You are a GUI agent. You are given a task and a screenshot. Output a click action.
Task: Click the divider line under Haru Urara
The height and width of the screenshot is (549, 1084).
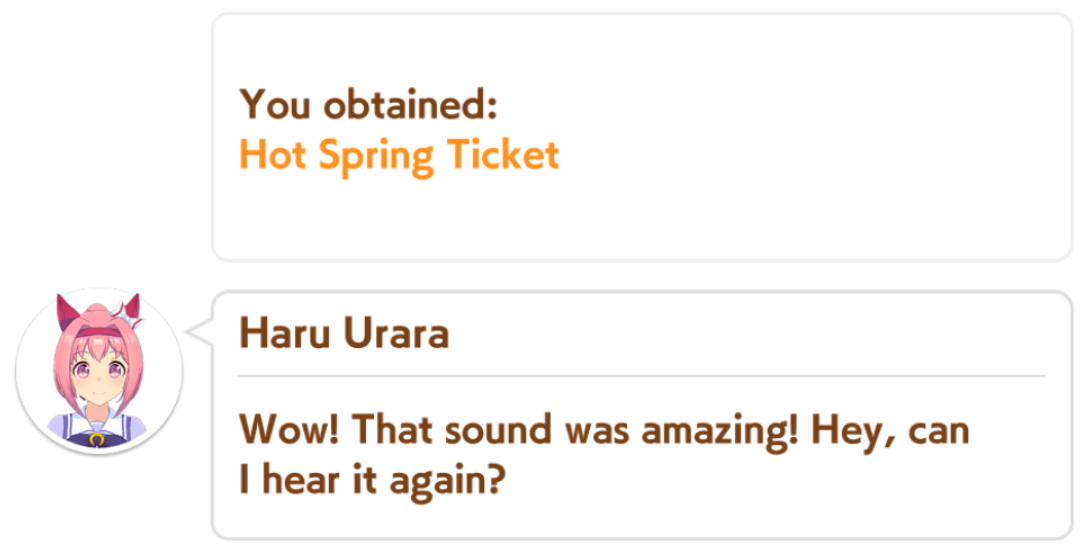click(x=640, y=376)
